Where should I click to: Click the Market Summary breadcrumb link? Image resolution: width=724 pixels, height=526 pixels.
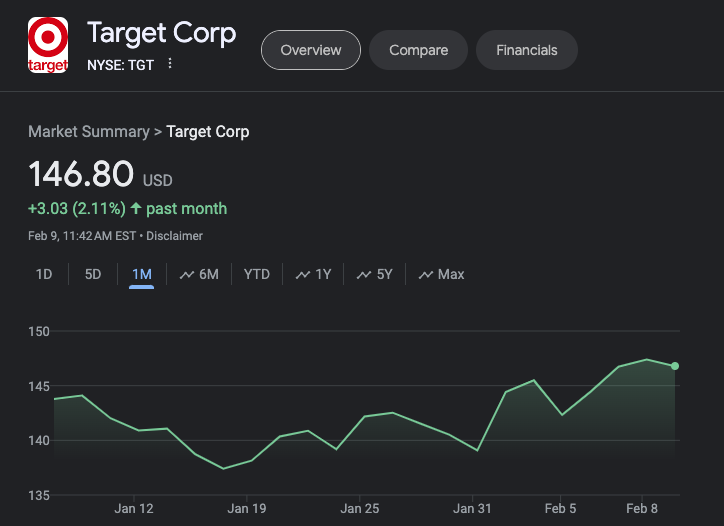(88, 131)
